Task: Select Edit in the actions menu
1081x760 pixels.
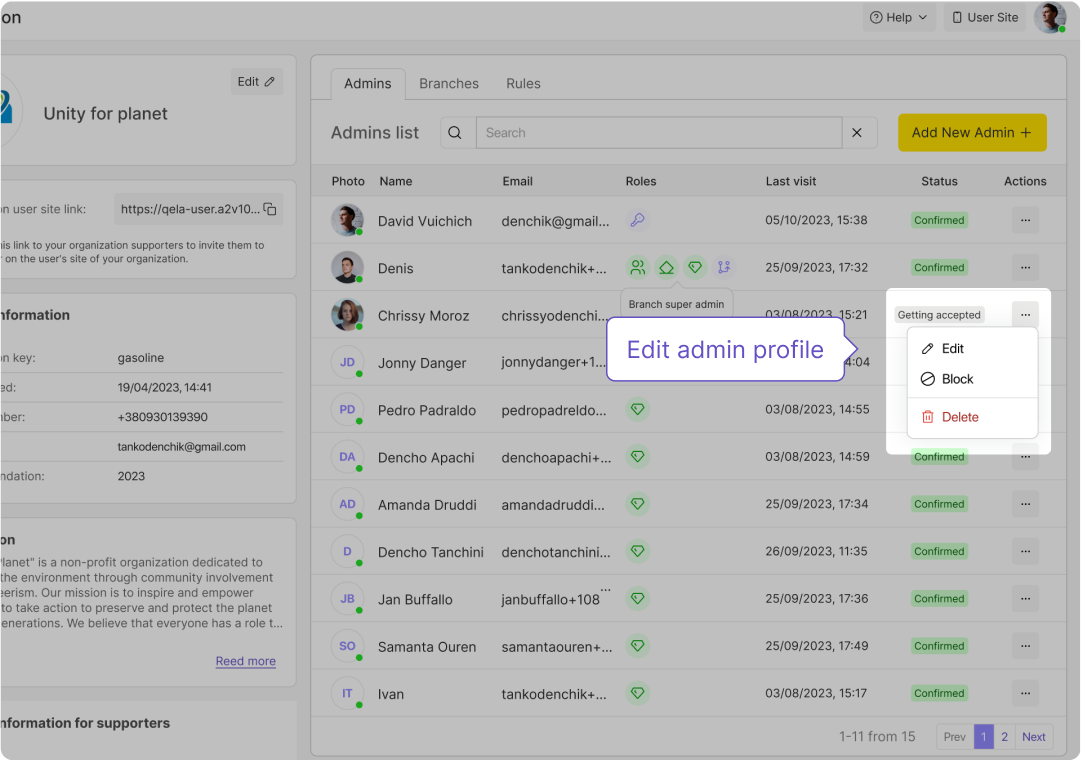Action: (x=952, y=349)
